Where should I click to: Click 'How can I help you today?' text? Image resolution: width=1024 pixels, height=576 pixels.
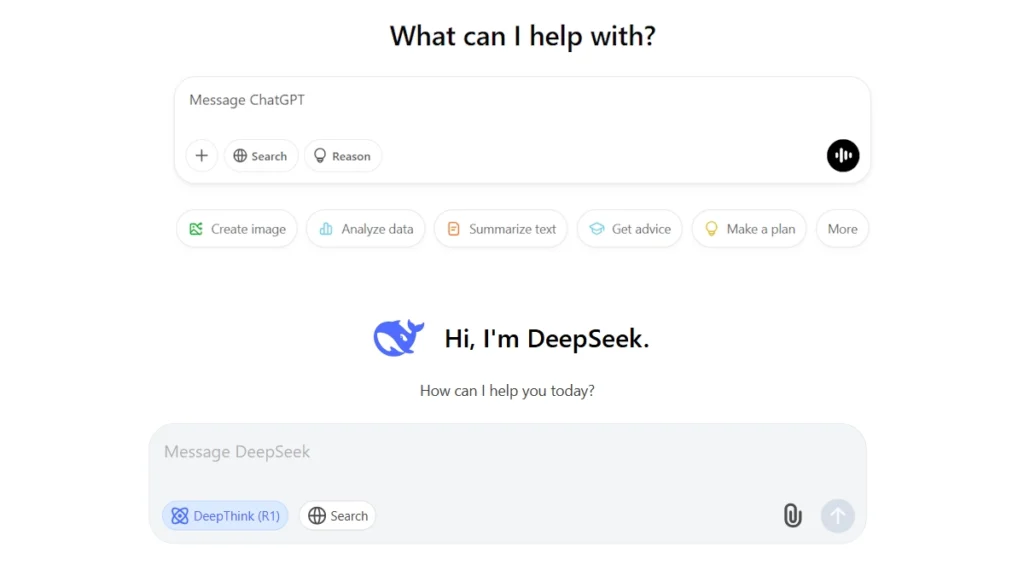tap(507, 391)
